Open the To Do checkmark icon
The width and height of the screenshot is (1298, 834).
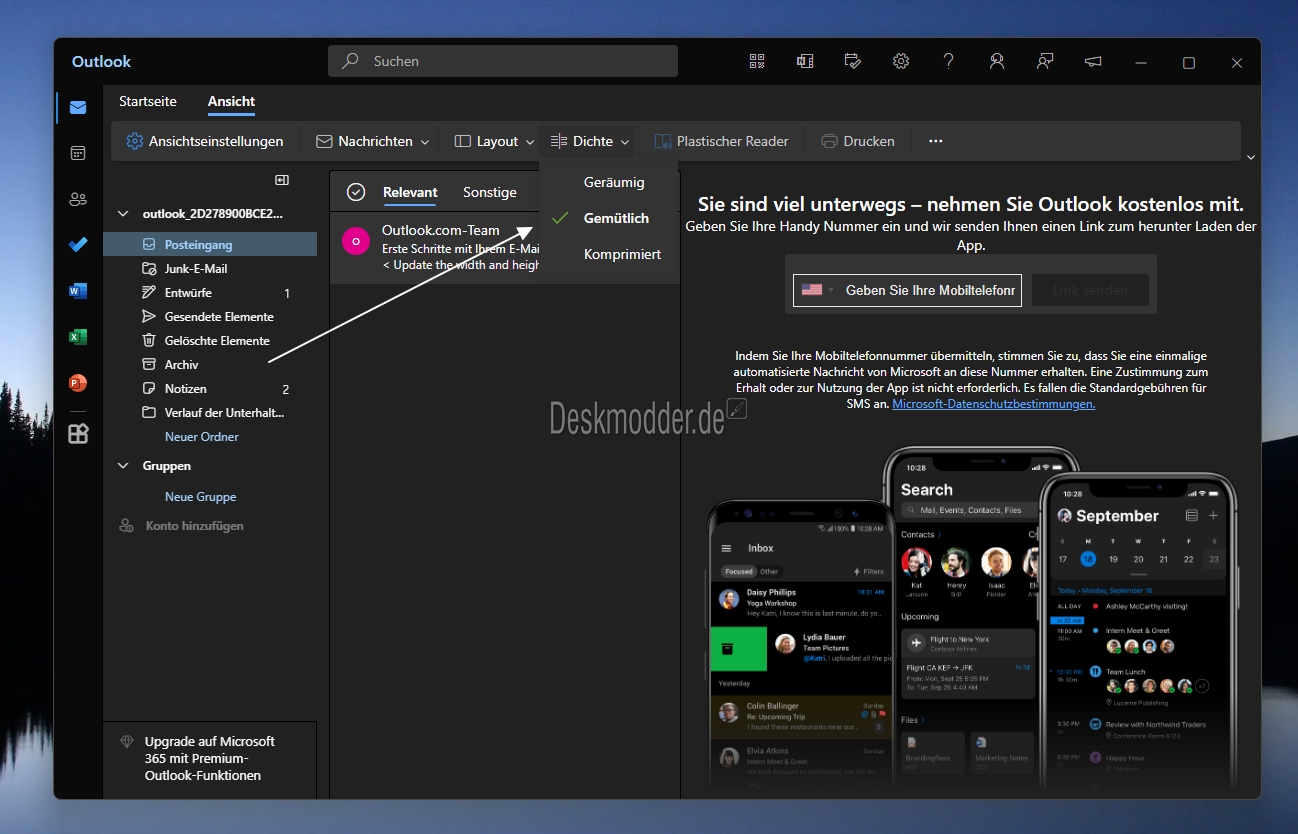click(x=78, y=245)
